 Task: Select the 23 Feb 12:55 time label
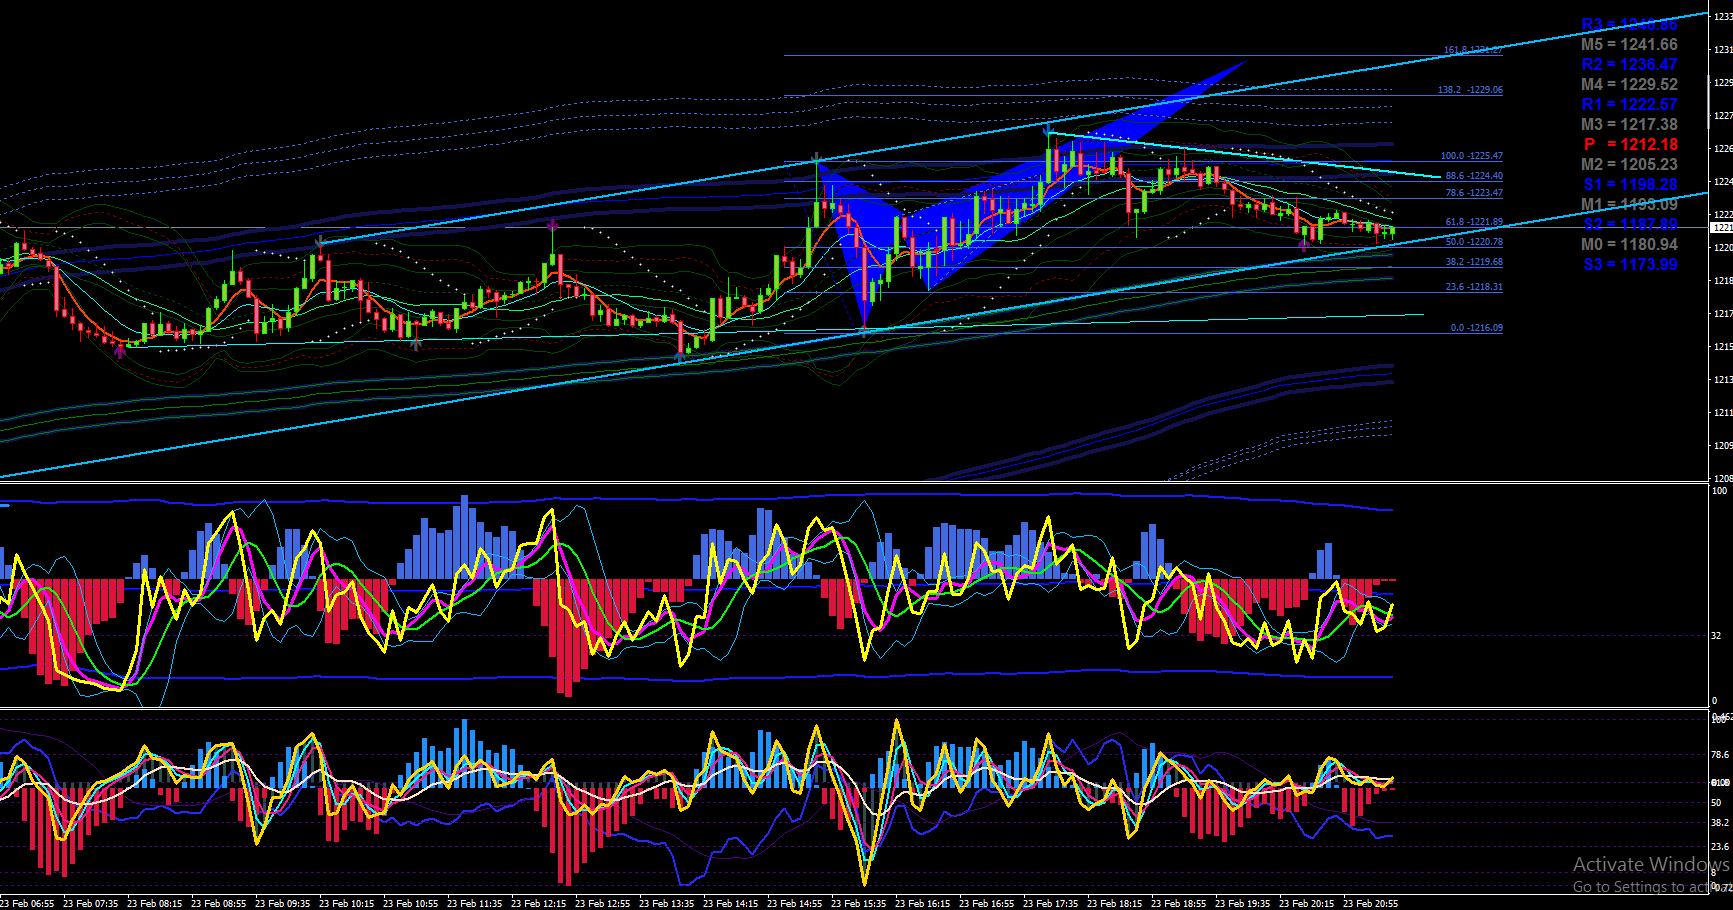[x=602, y=903]
